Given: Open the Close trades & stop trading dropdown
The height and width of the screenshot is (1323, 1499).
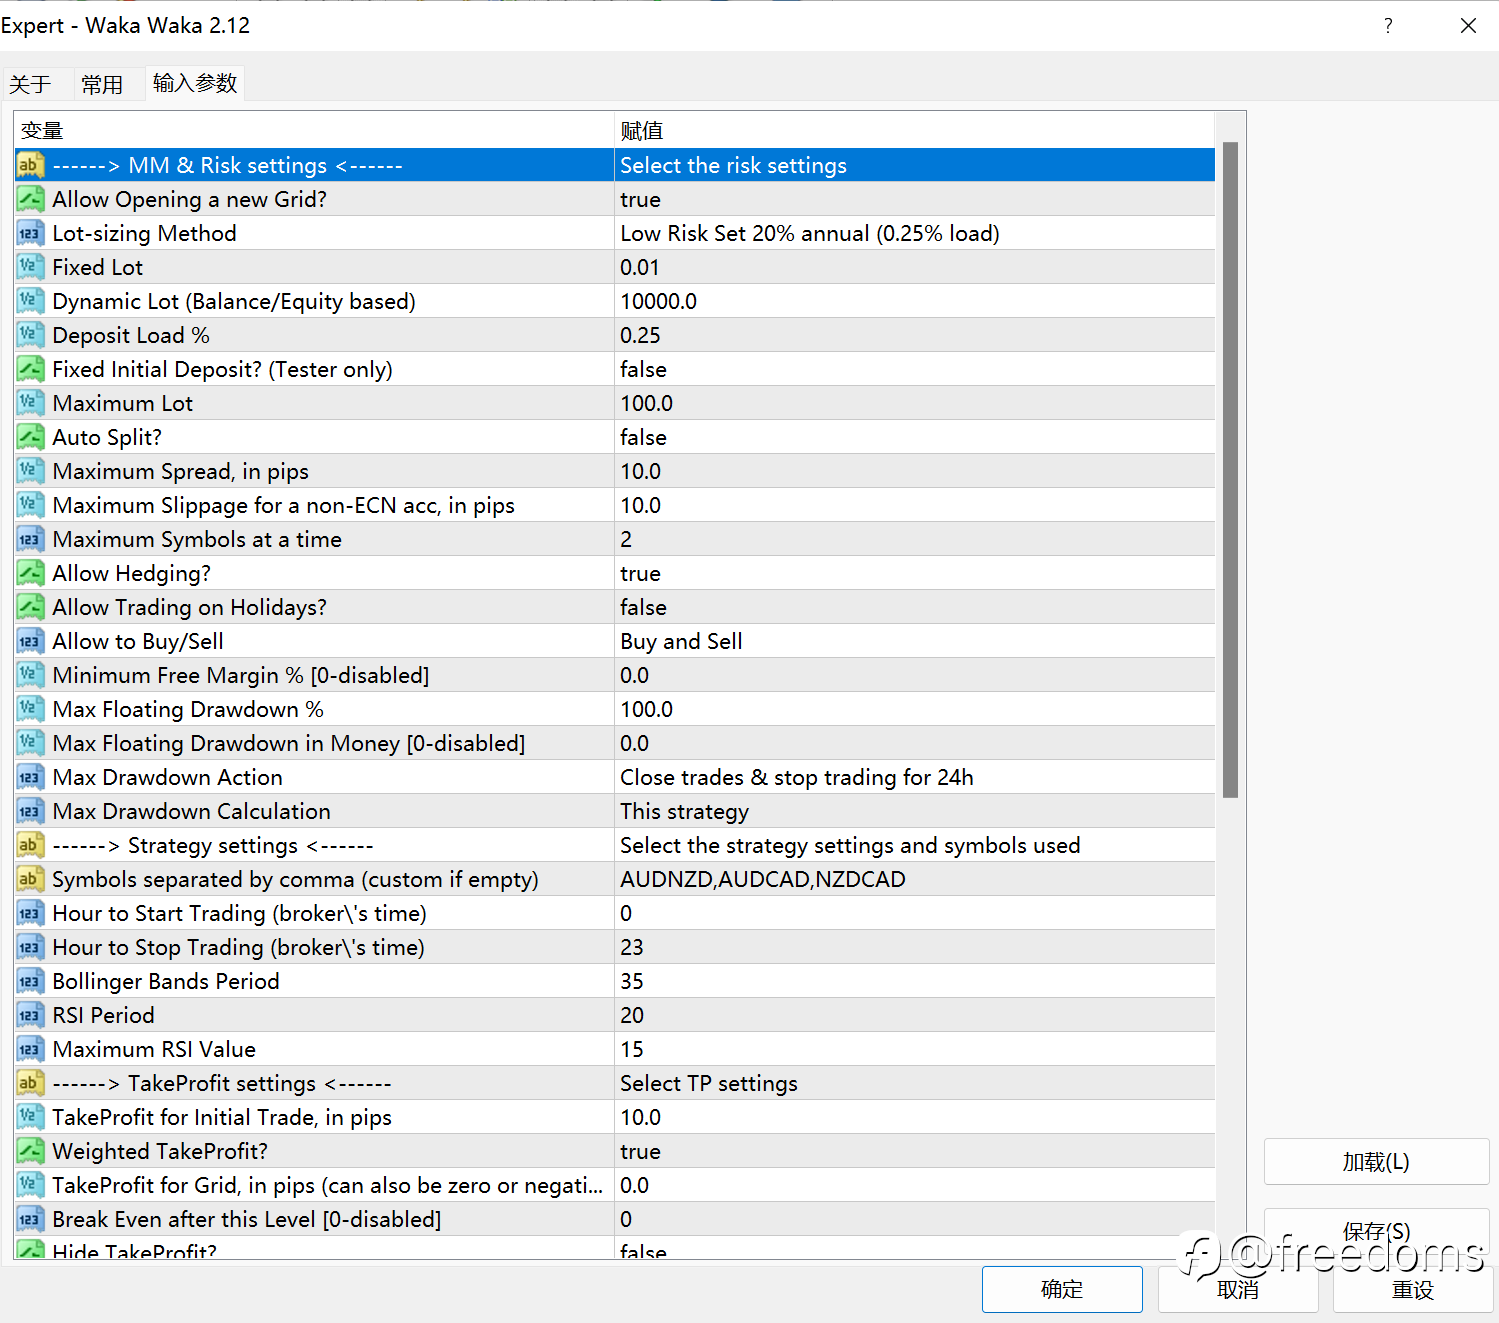Looking at the screenshot, I should pos(915,777).
